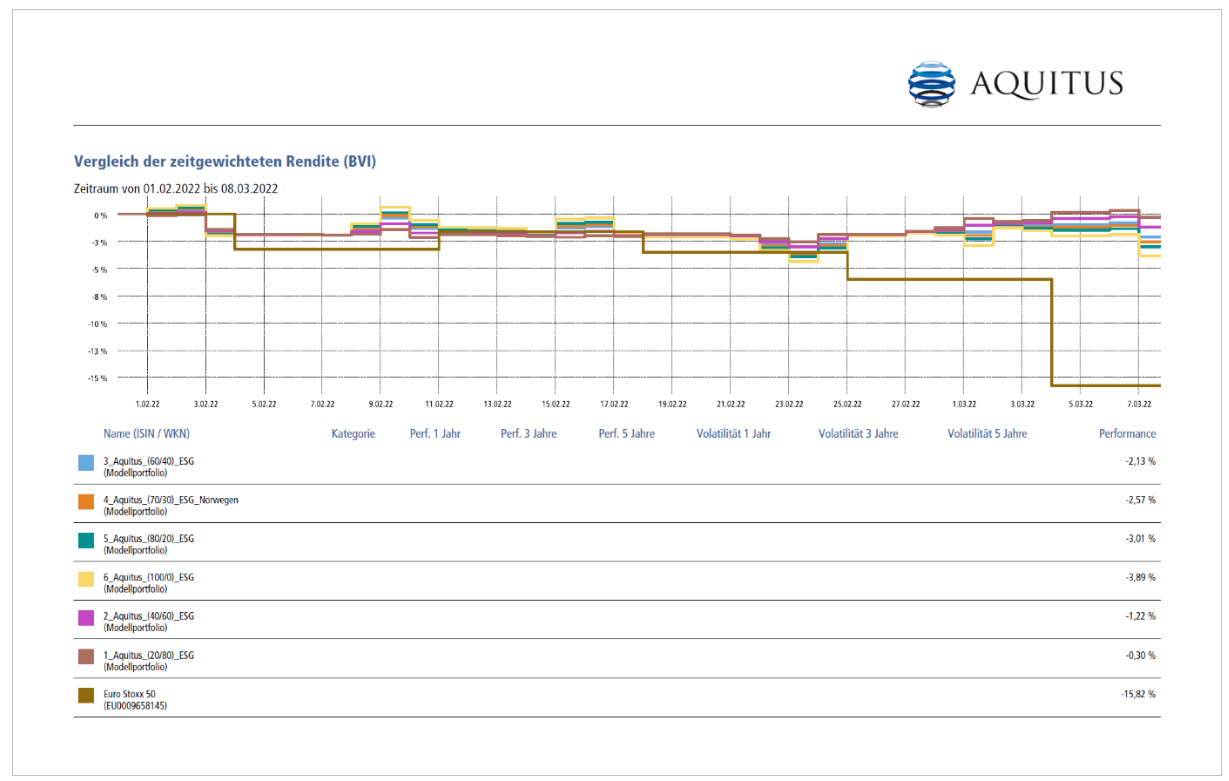Open the 4_Aquitus_(70/30)_ESG_Norwegen portfolio name
Image resolution: width=1229 pixels, height=781 pixels.
point(171,498)
